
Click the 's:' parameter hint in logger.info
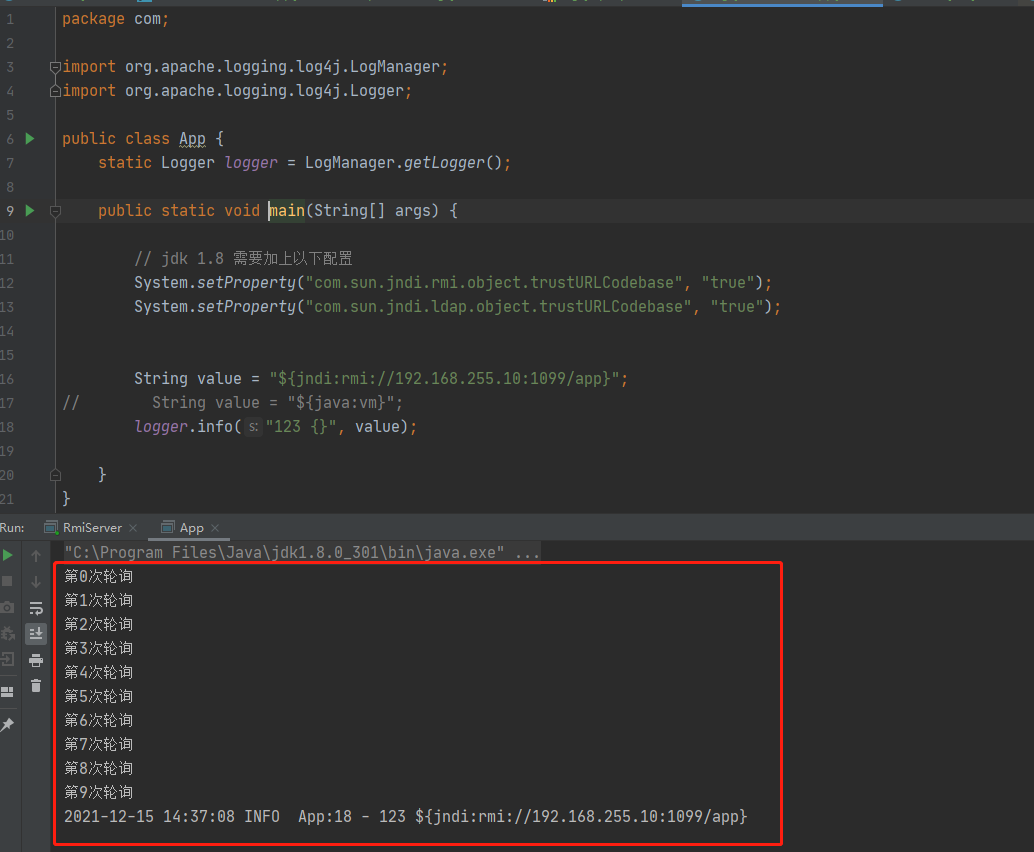pos(253,427)
